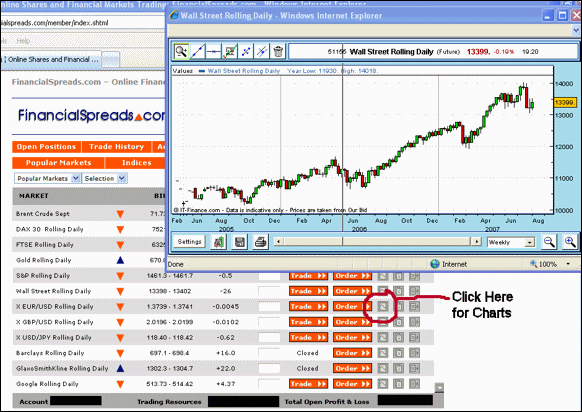The height and width of the screenshot is (412, 582).
Task: Open chart icon for X USD/JPY Rolling Daily
Action: pos(383,337)
